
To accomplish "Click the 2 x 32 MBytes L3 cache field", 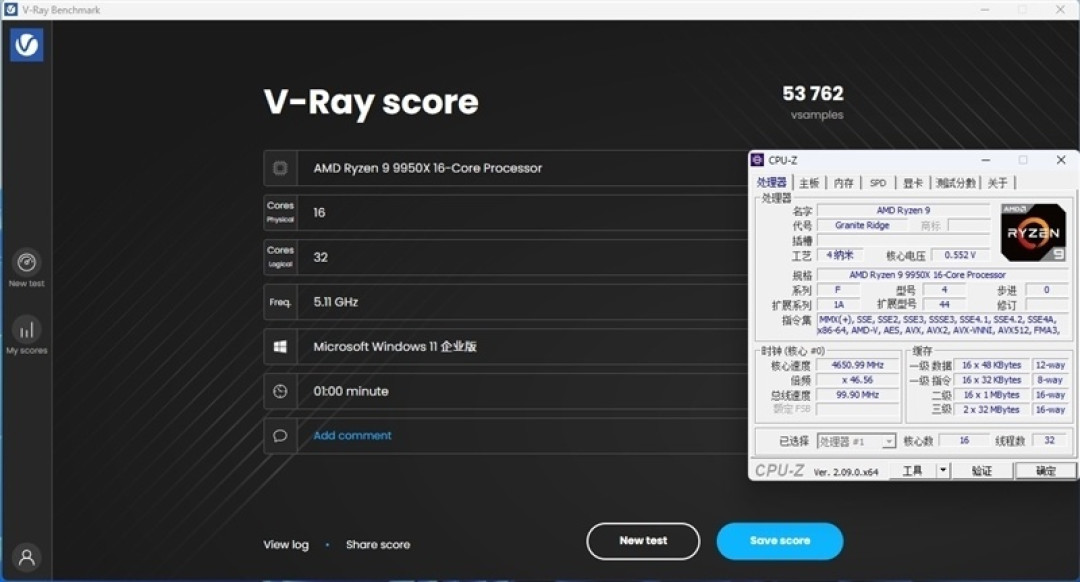I will (991, 410).
